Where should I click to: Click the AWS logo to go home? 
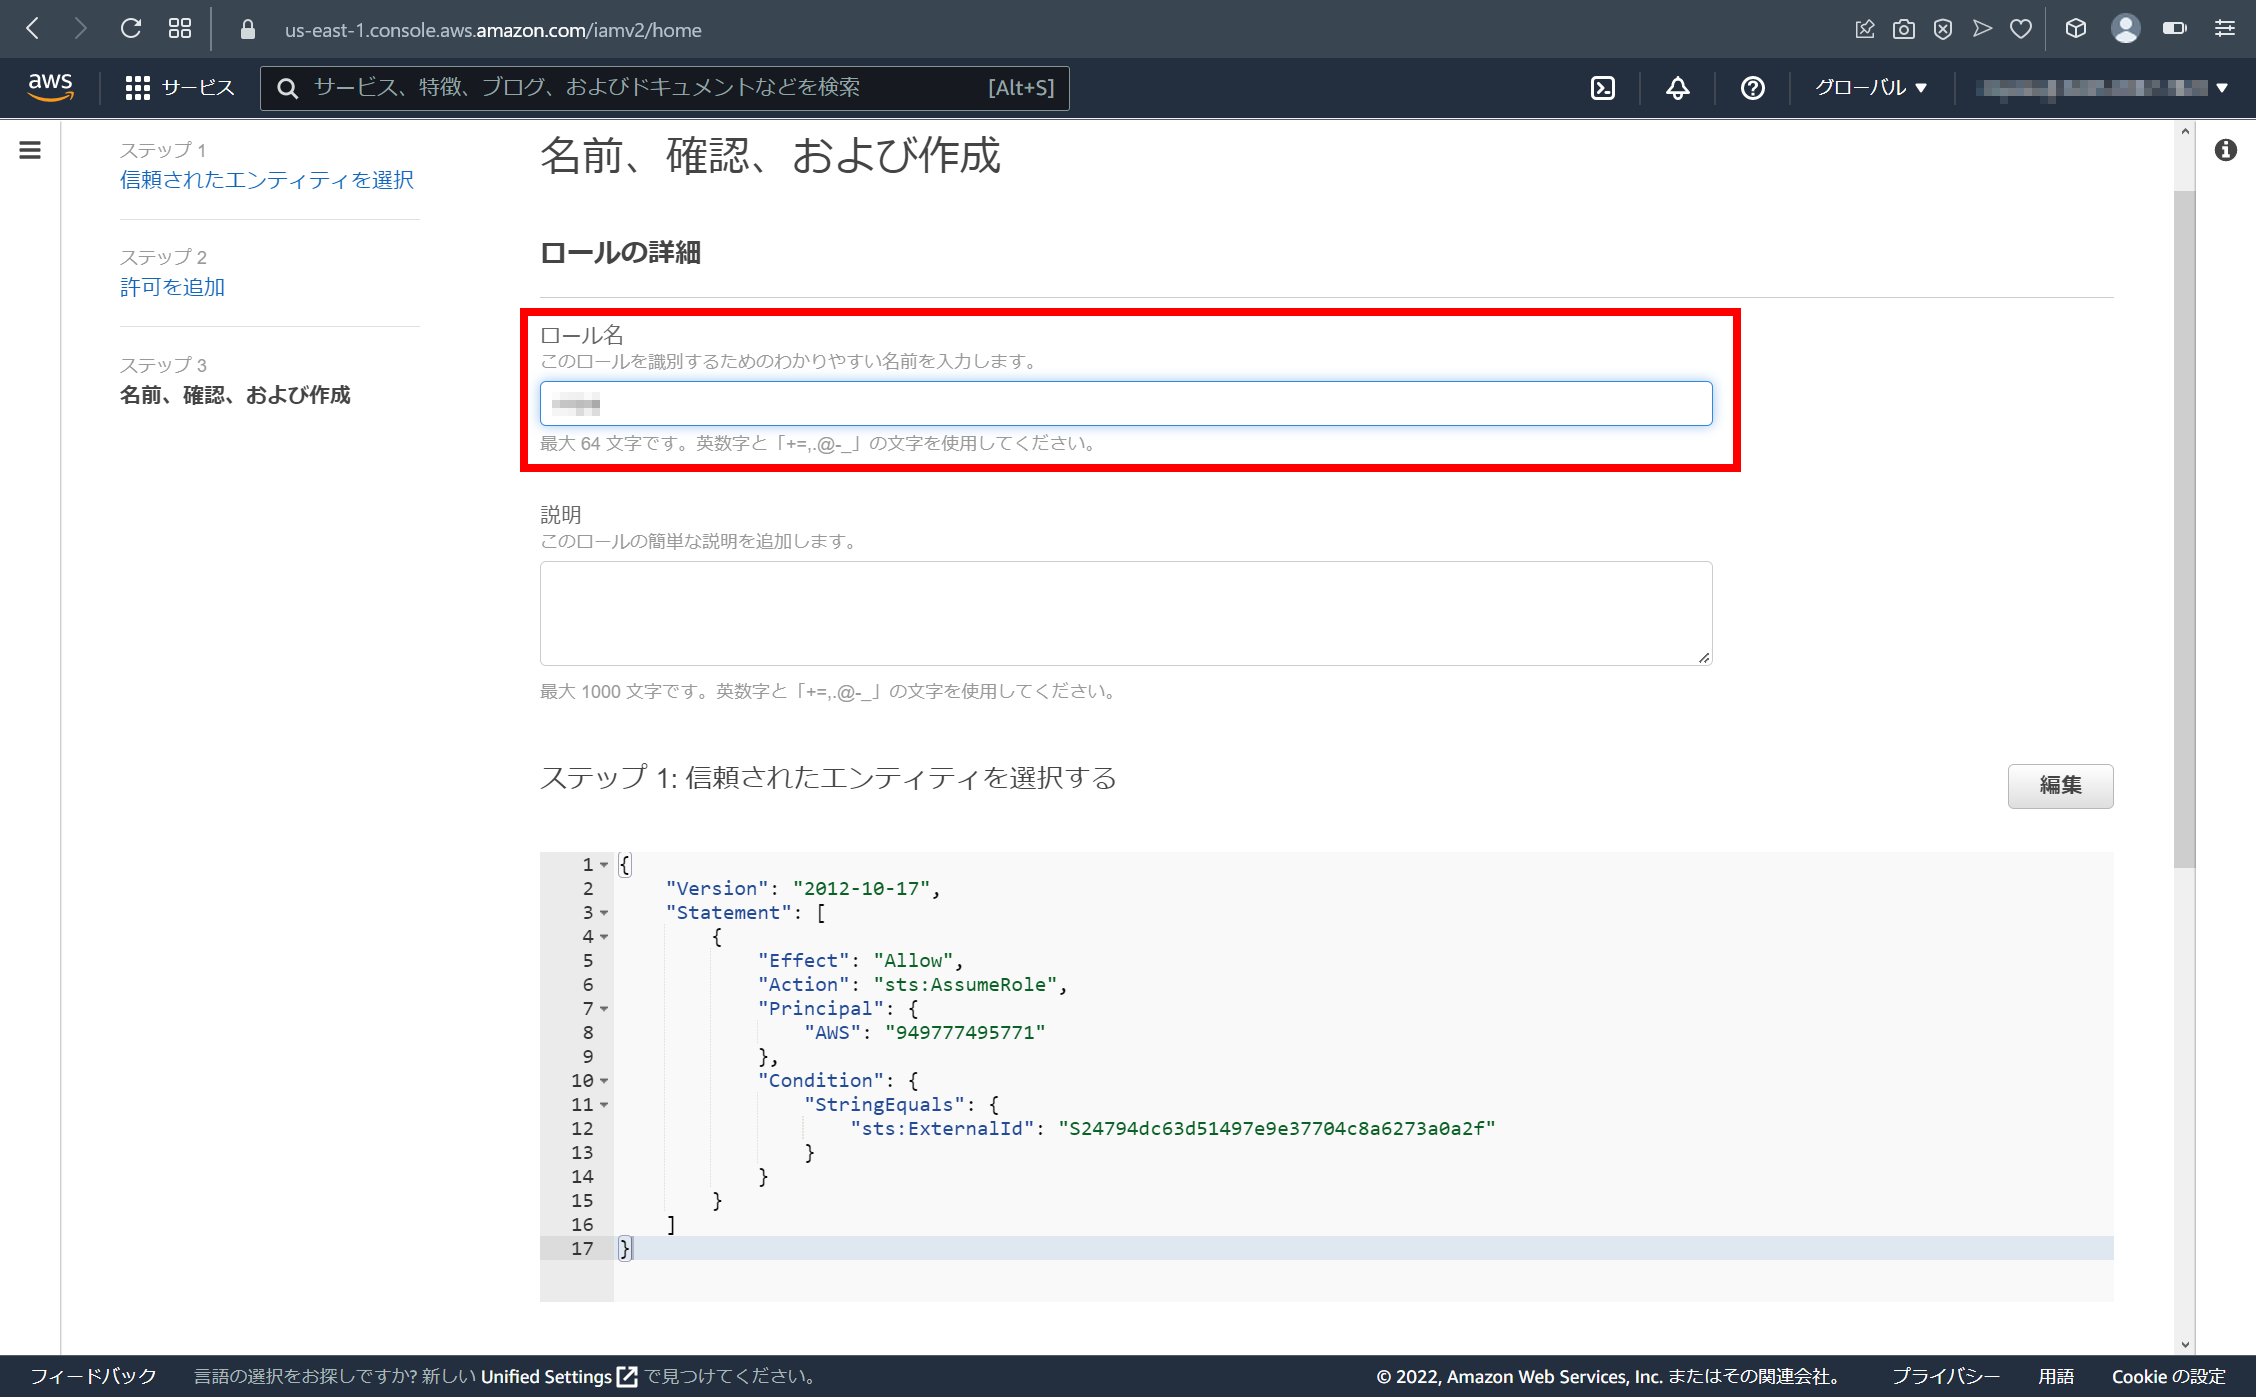50,88
